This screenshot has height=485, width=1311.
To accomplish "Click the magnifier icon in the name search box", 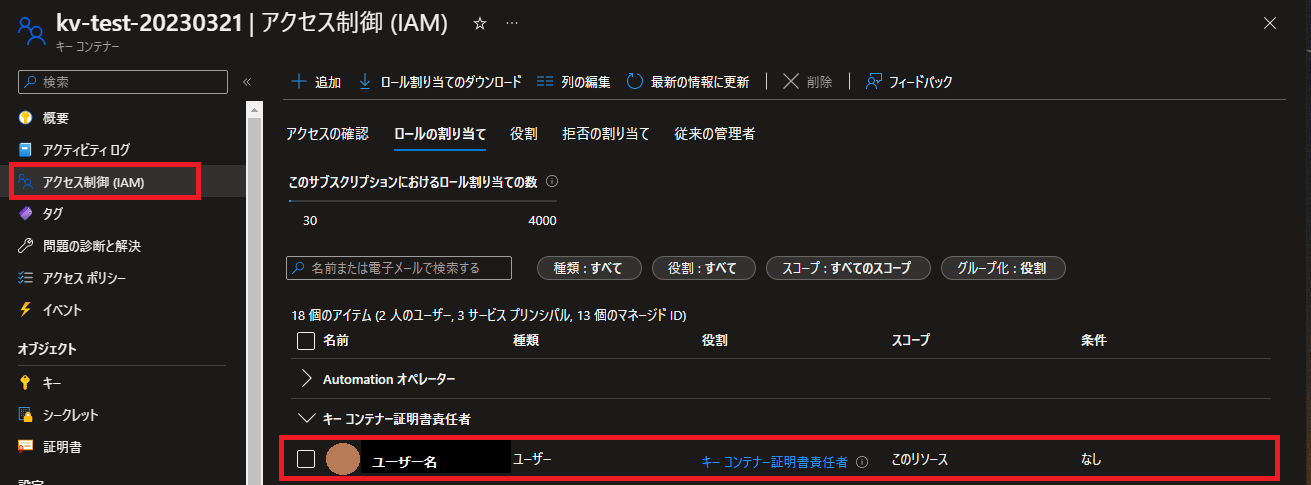I will [x=298, y=268].
